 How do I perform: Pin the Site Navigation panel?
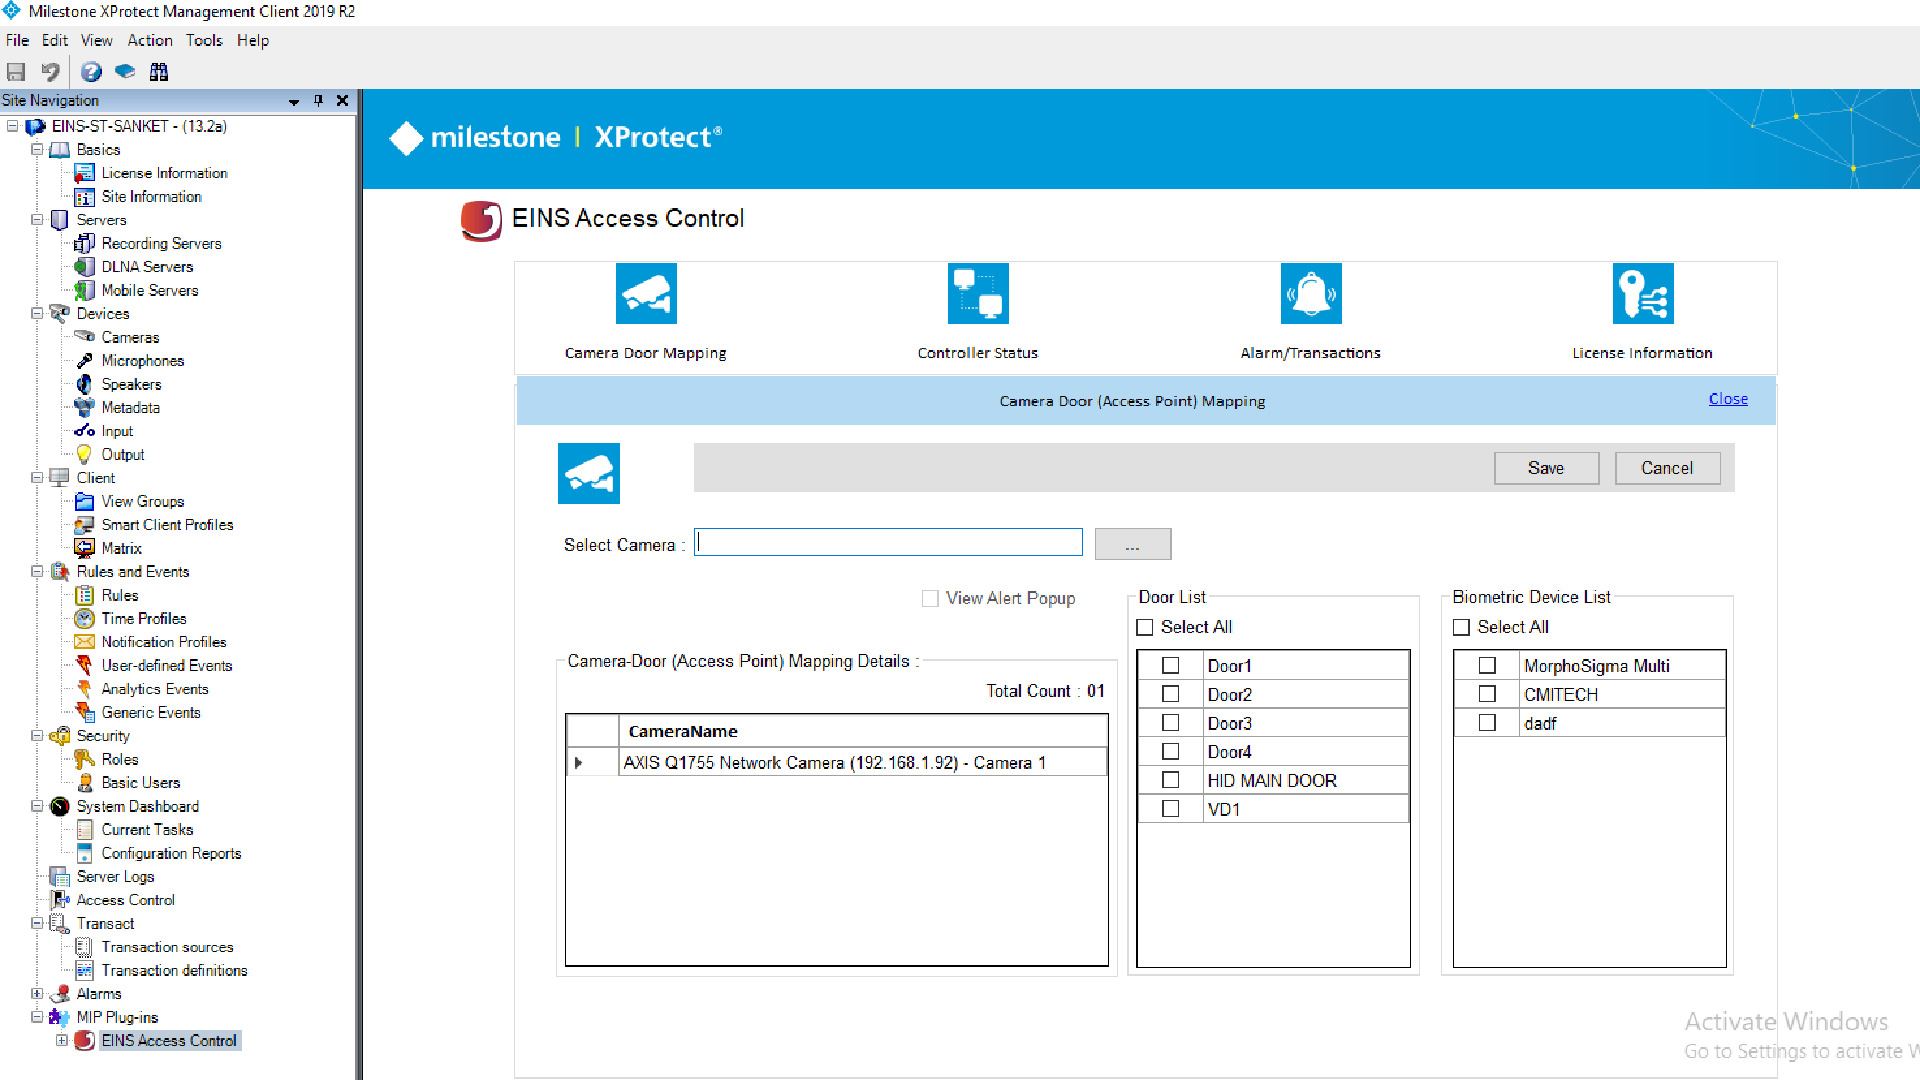pyautogui.click(x=318, y=100)
